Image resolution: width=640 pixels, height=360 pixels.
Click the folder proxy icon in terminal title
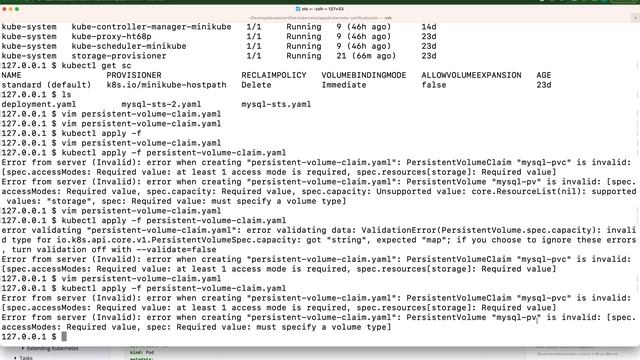298,9
